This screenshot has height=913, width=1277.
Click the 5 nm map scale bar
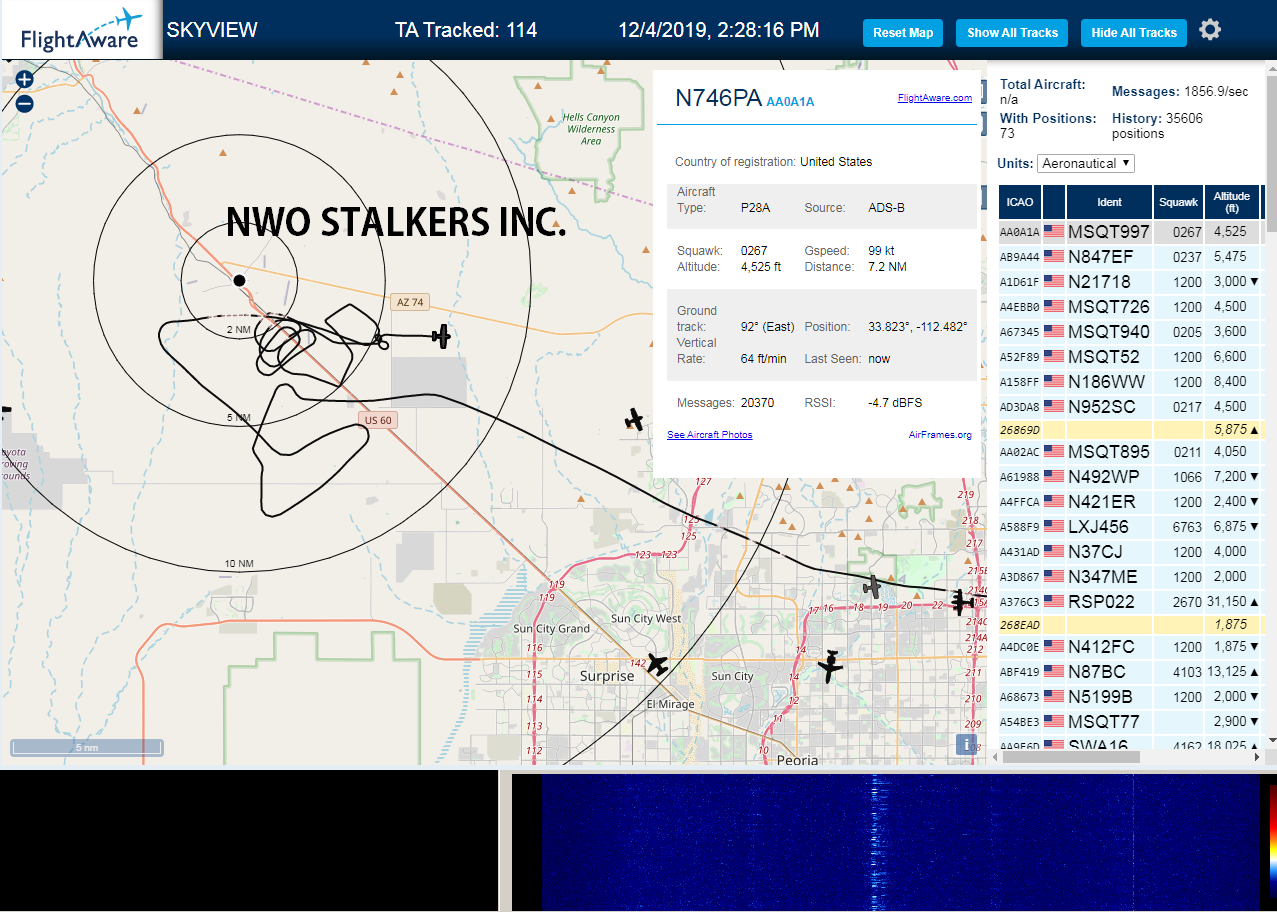[87, 747]
